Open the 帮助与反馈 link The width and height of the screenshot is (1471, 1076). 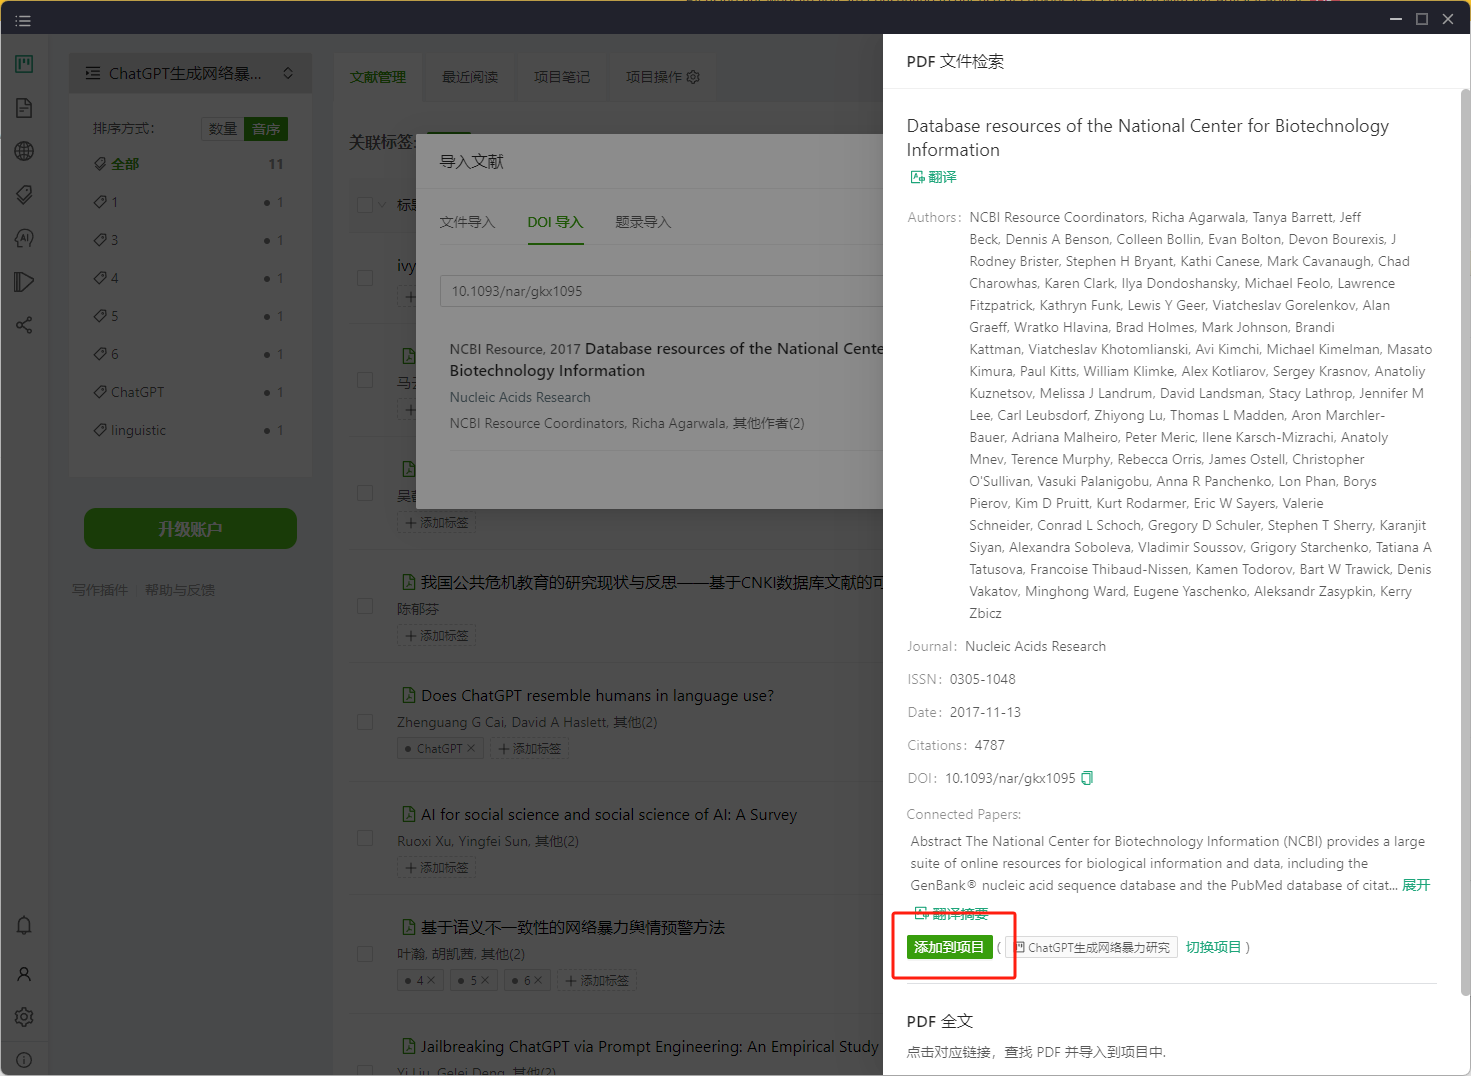(180, 590)
